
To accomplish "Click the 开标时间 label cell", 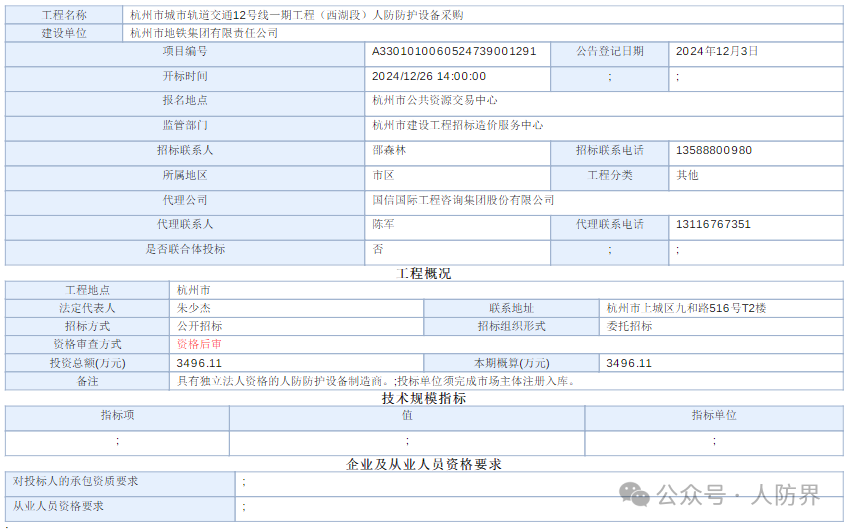I will [185, 79].
